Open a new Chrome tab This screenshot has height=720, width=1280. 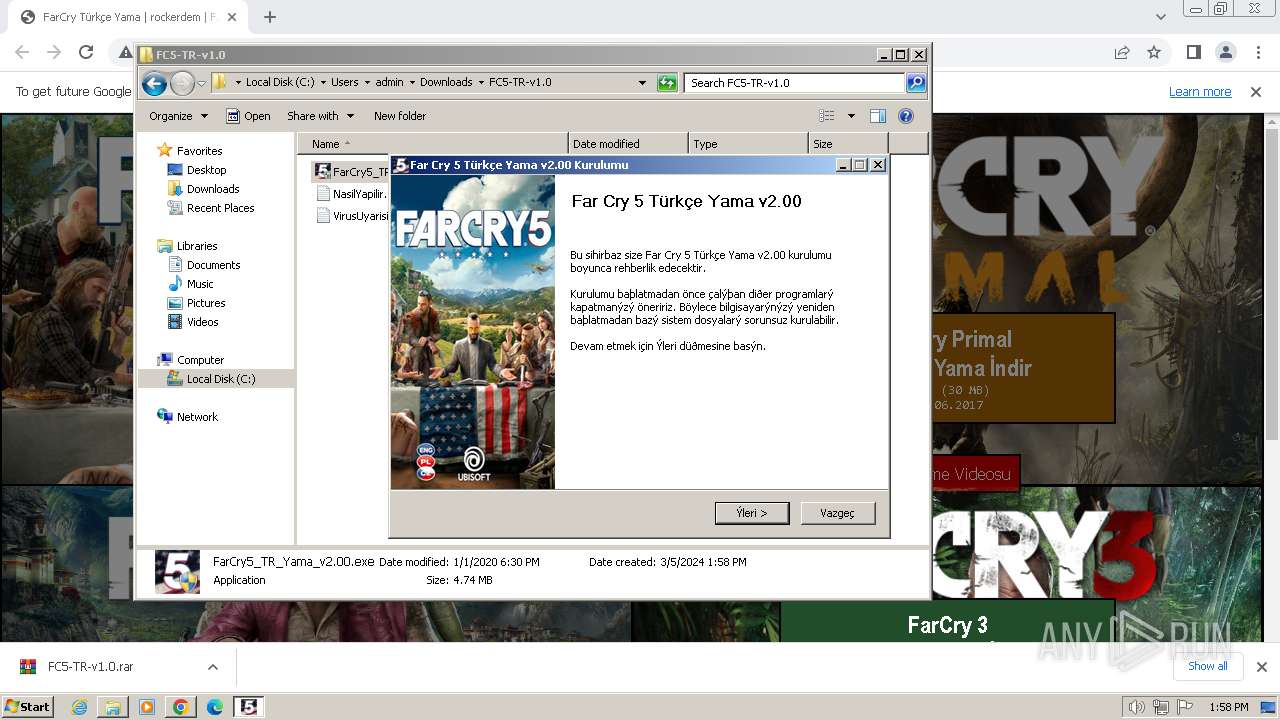[270, 17]
